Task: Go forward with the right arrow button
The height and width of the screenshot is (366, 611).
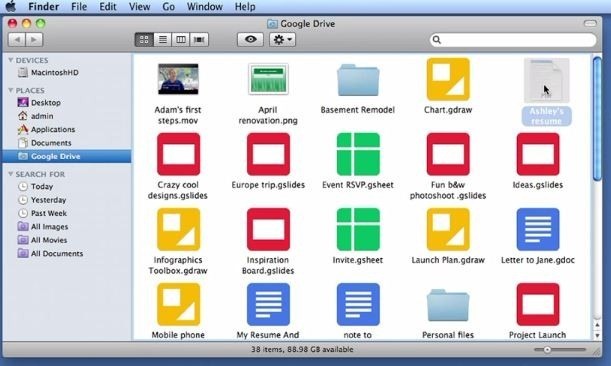Action: tap(34, 39)
